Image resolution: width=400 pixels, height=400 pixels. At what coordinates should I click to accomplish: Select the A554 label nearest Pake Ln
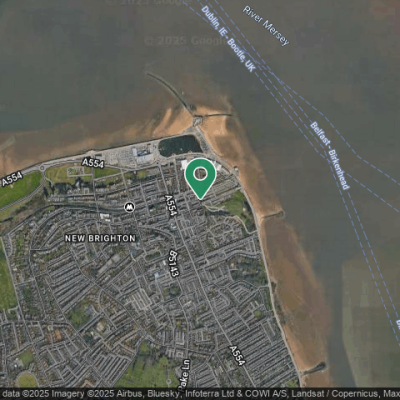(x=237, y=356)
